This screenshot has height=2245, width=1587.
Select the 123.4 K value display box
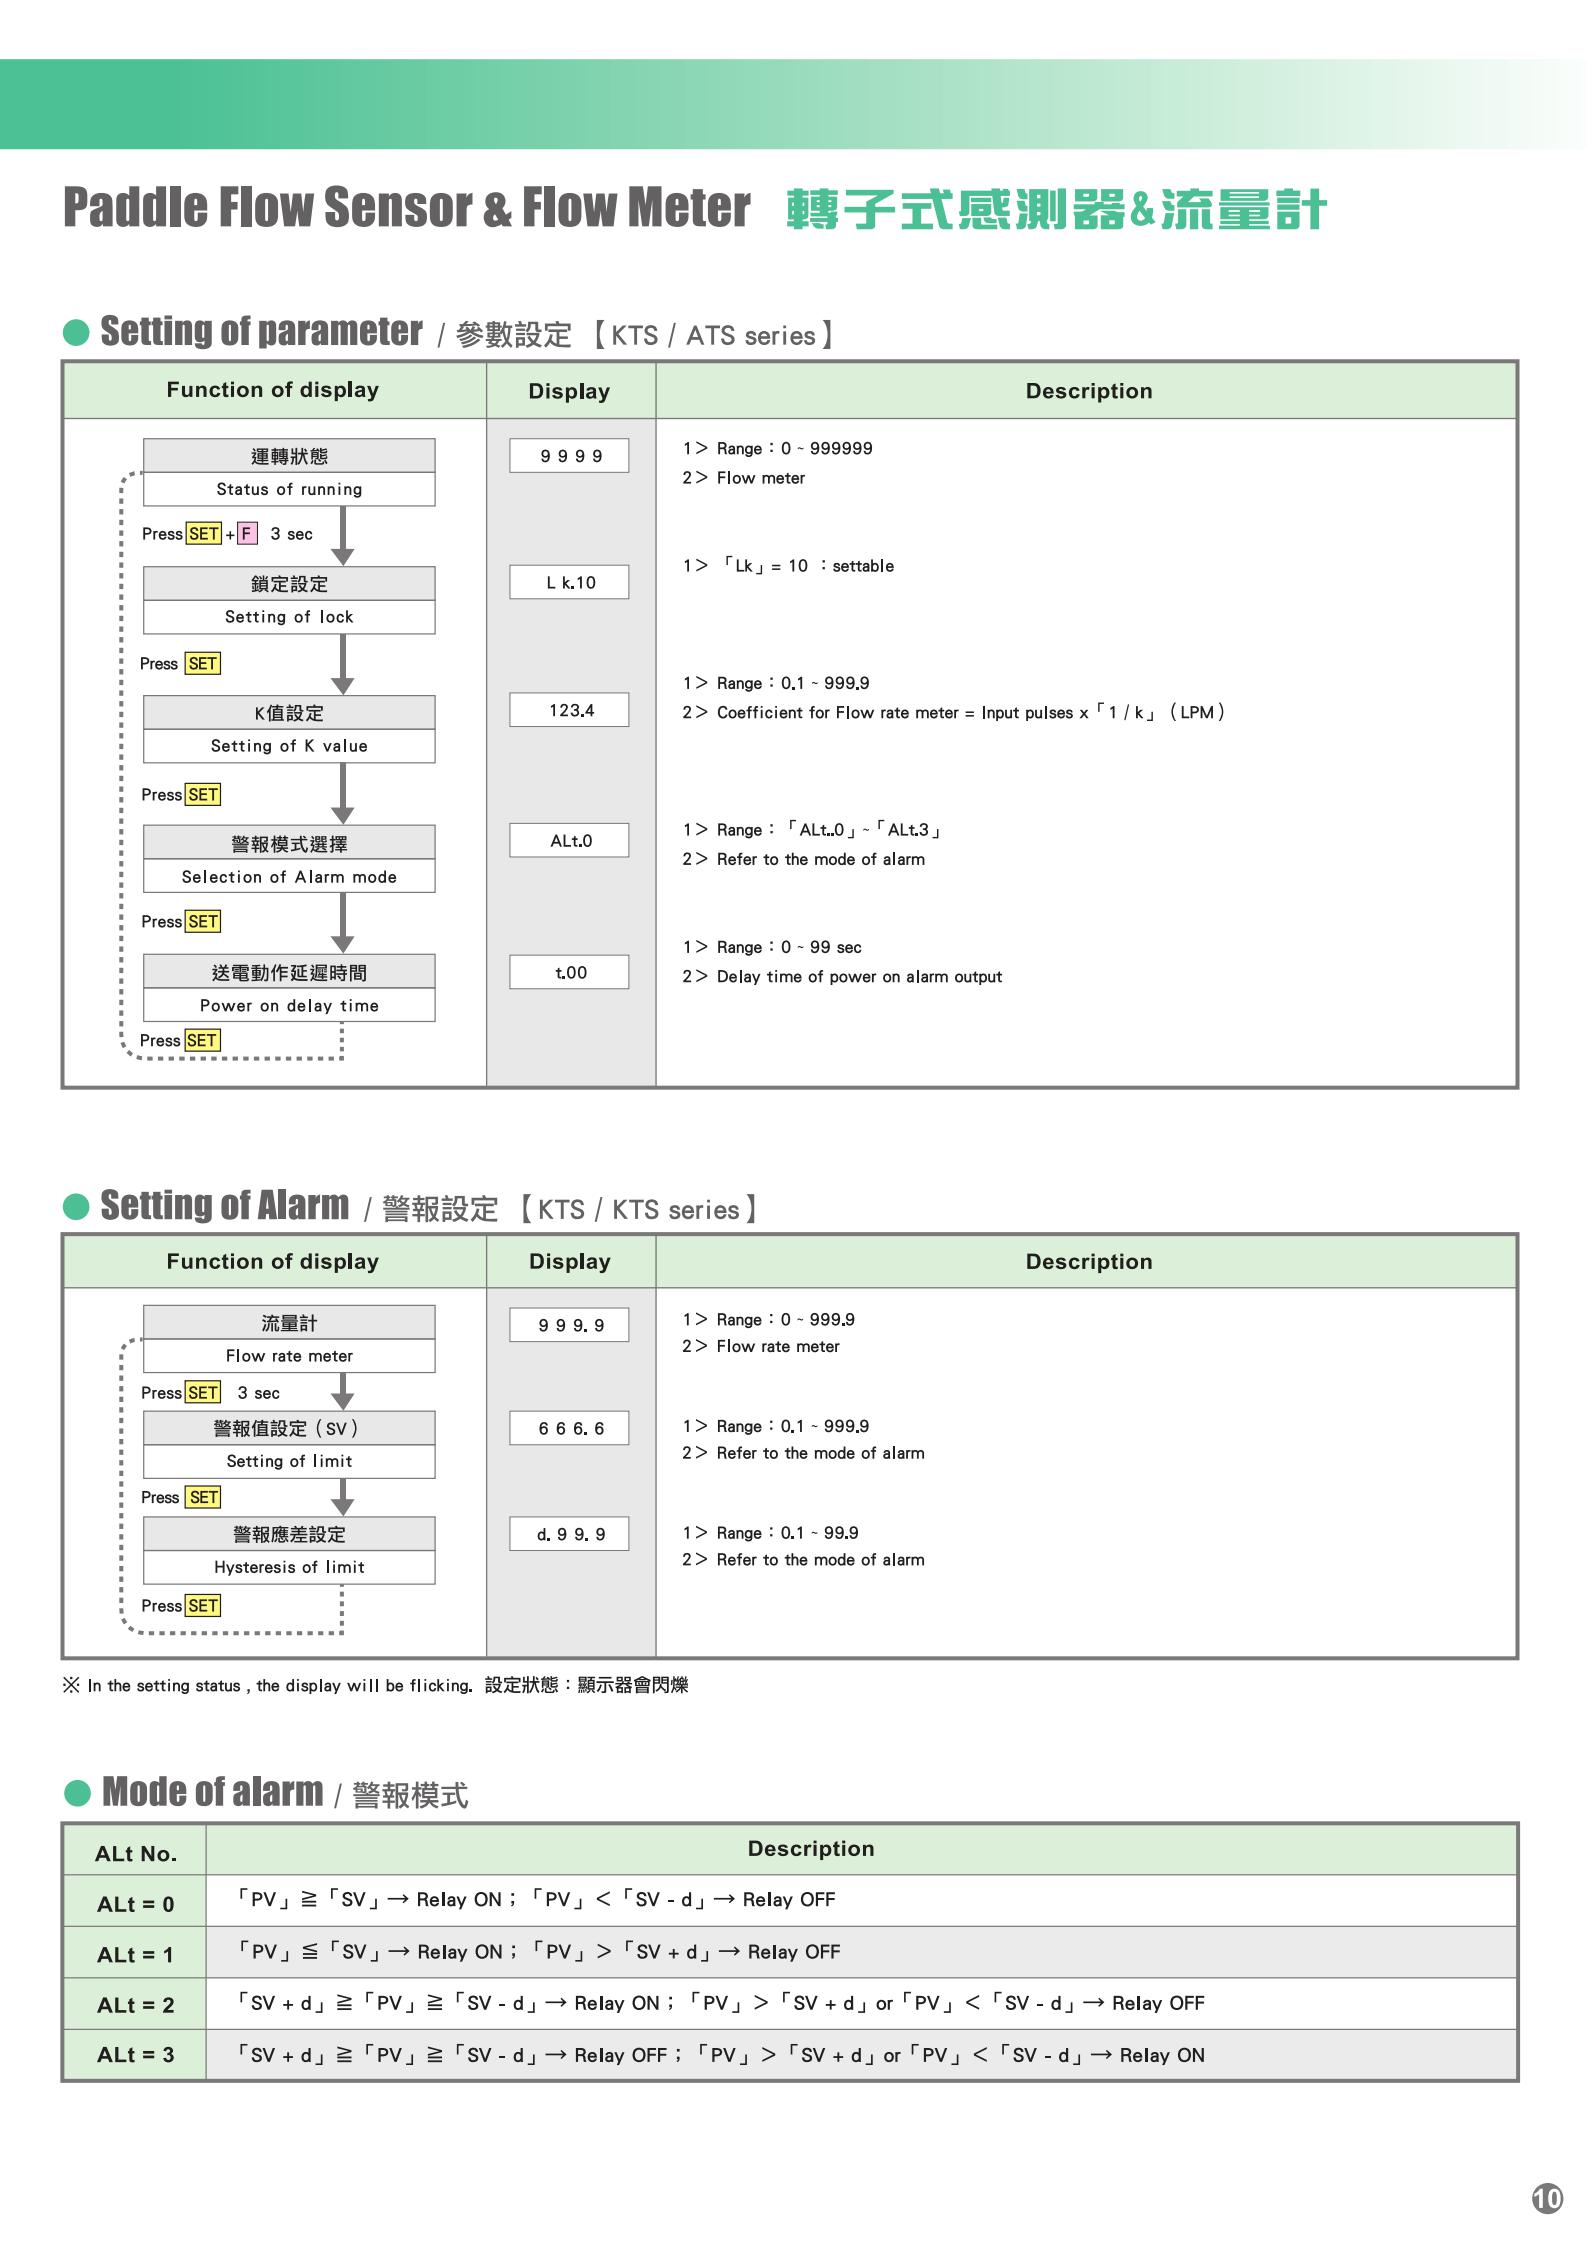click(x=569, y=711)
